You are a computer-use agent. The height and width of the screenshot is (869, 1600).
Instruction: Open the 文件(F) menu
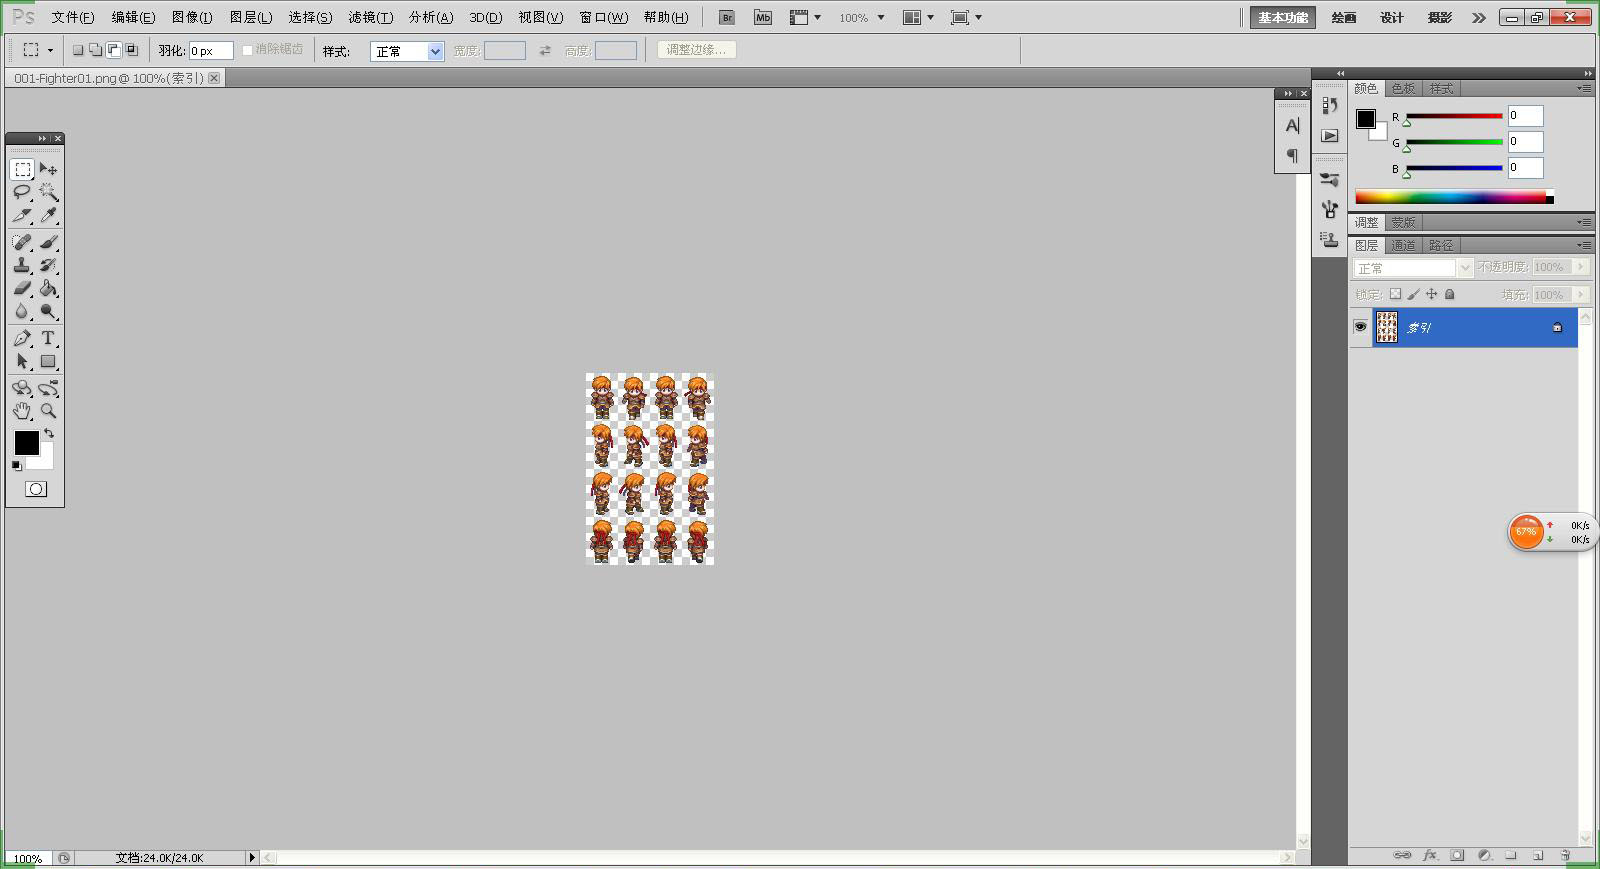[x=73, y=17]
